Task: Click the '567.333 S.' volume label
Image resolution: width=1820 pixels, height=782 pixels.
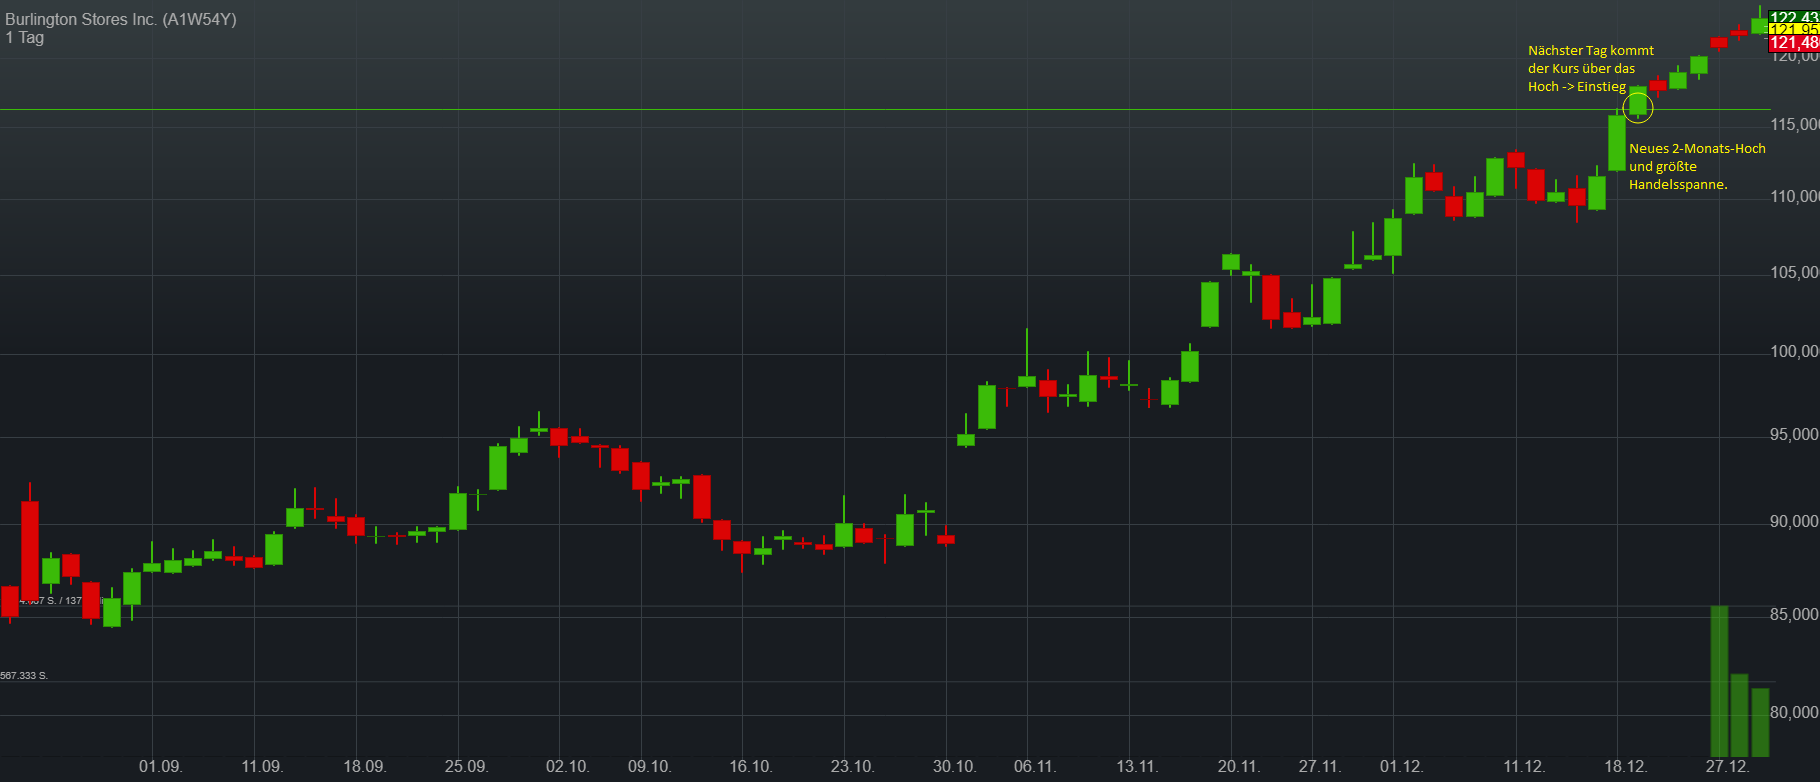Action: click(24, 676)
